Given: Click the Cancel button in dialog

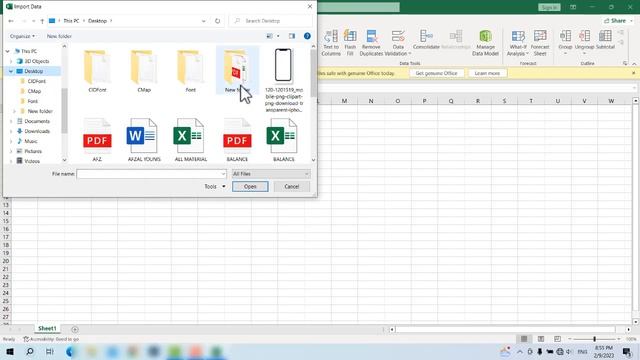Looking at the screenshot, I should point(291,187).
